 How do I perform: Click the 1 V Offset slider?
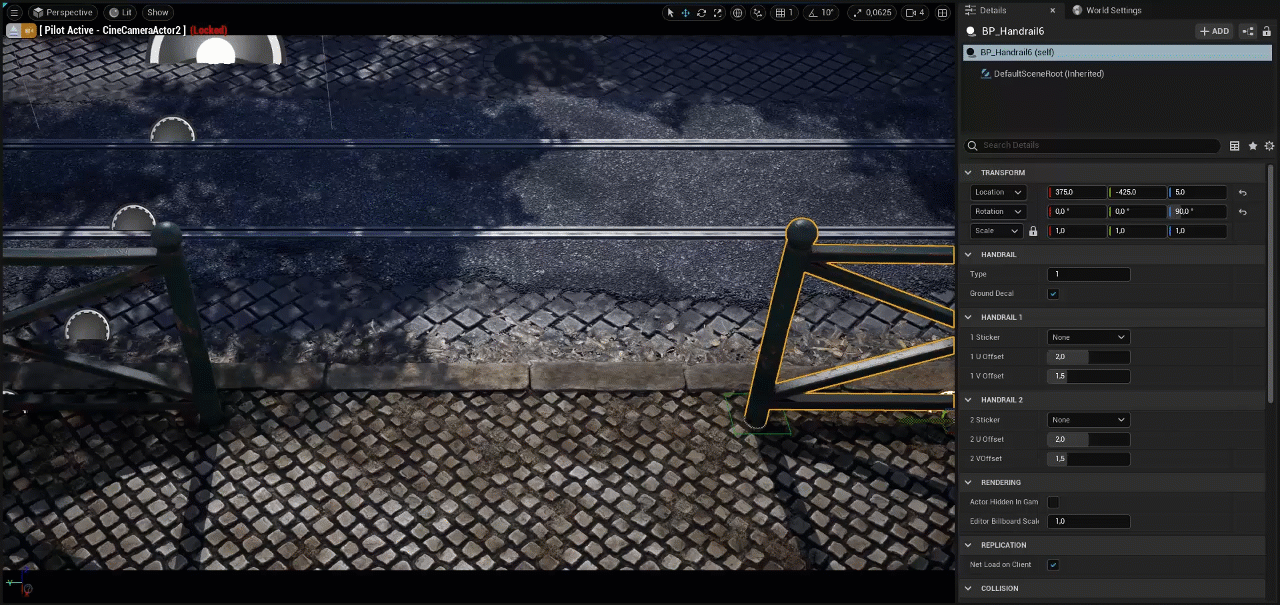coord(1089,376)
